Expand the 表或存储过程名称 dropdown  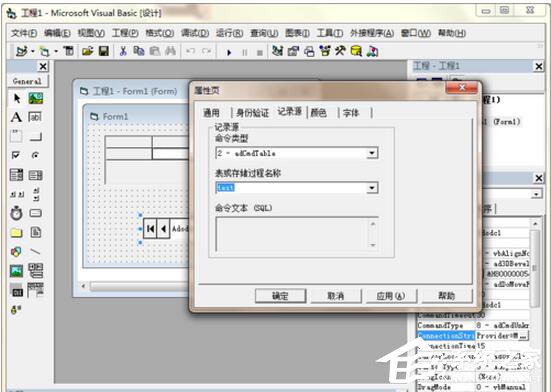pos(372,188)
